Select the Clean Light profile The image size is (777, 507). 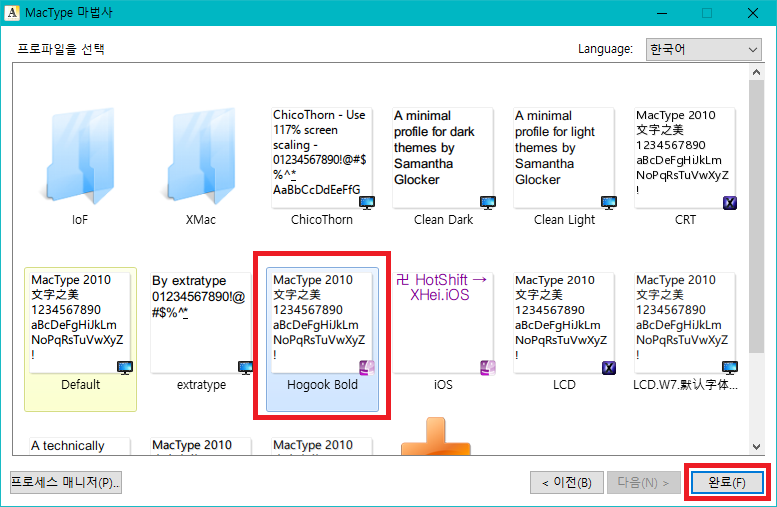(x=564, y=158)
